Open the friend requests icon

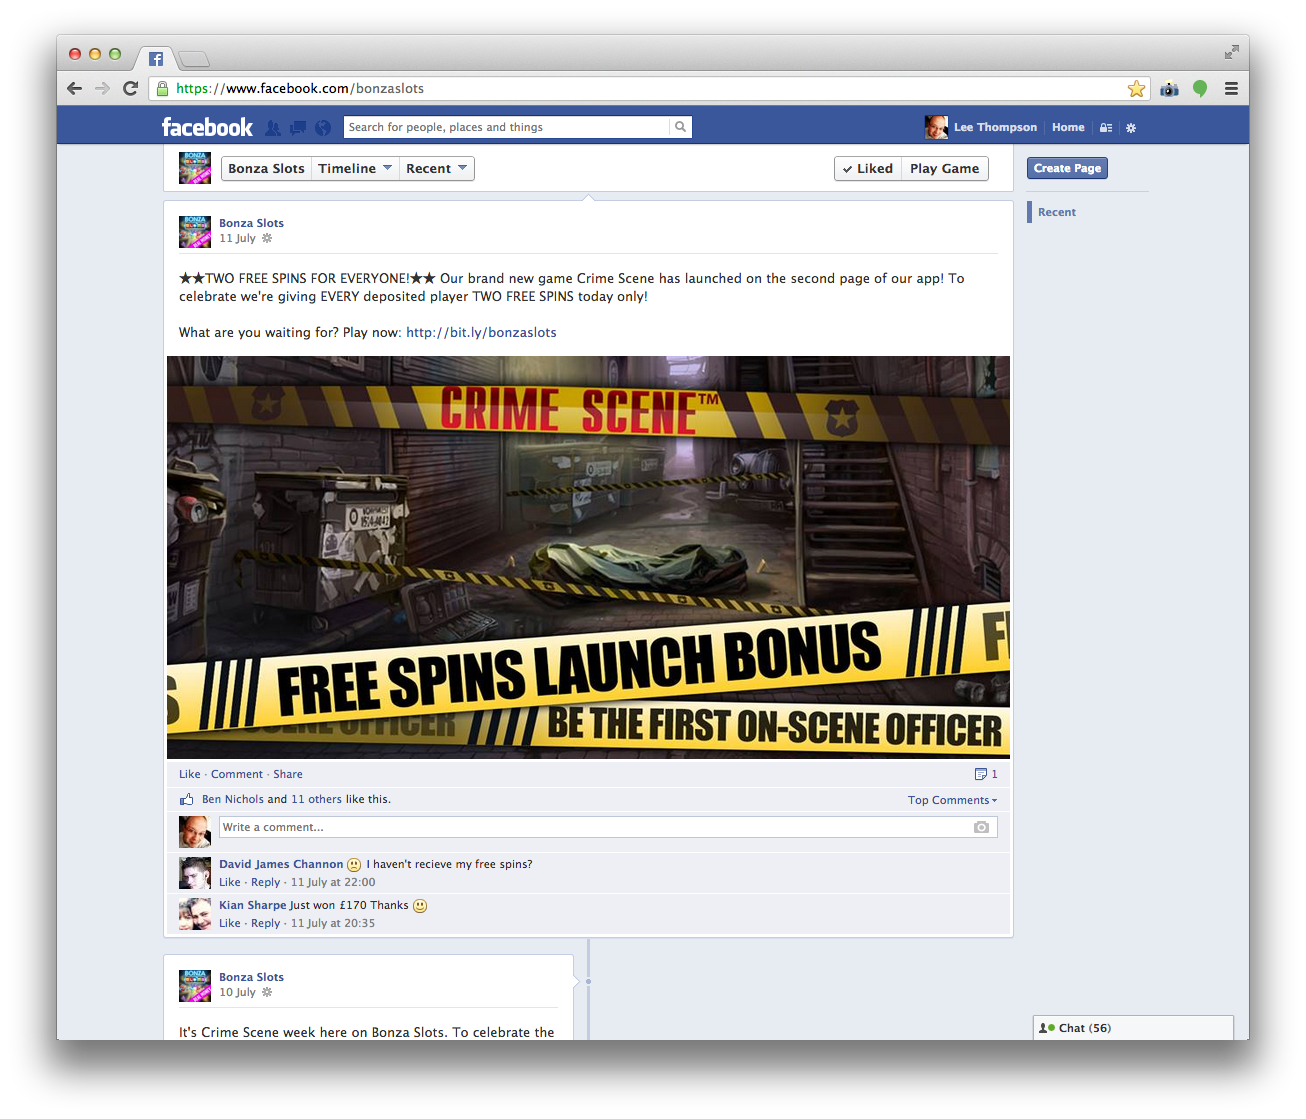click(273, 128)
